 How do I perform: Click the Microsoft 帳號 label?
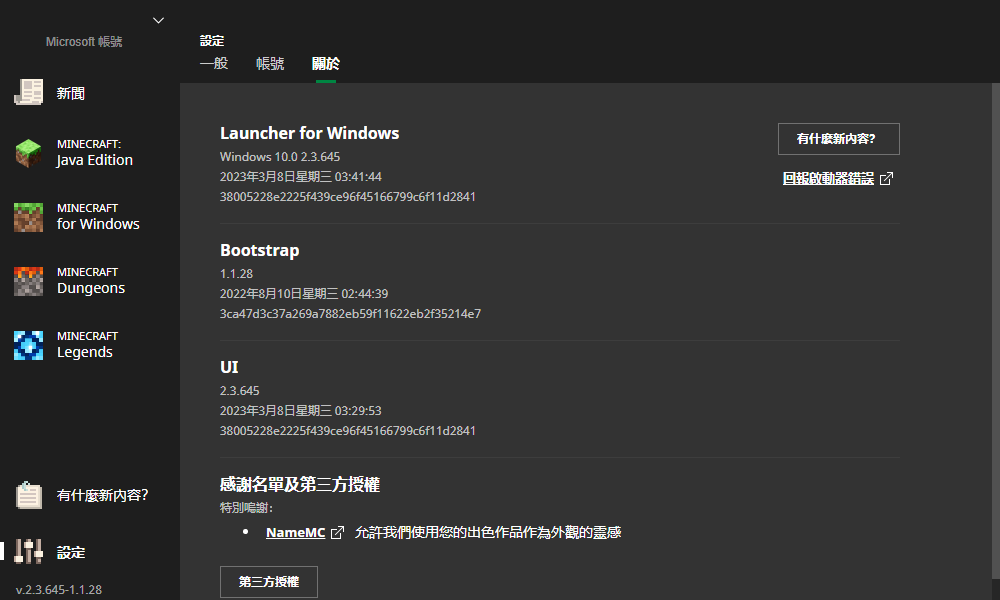pyautogui.click(x=84, y=41)
